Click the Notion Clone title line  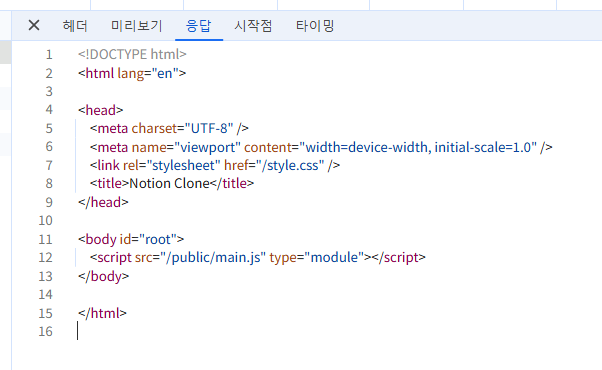click(x=172, y=183)
